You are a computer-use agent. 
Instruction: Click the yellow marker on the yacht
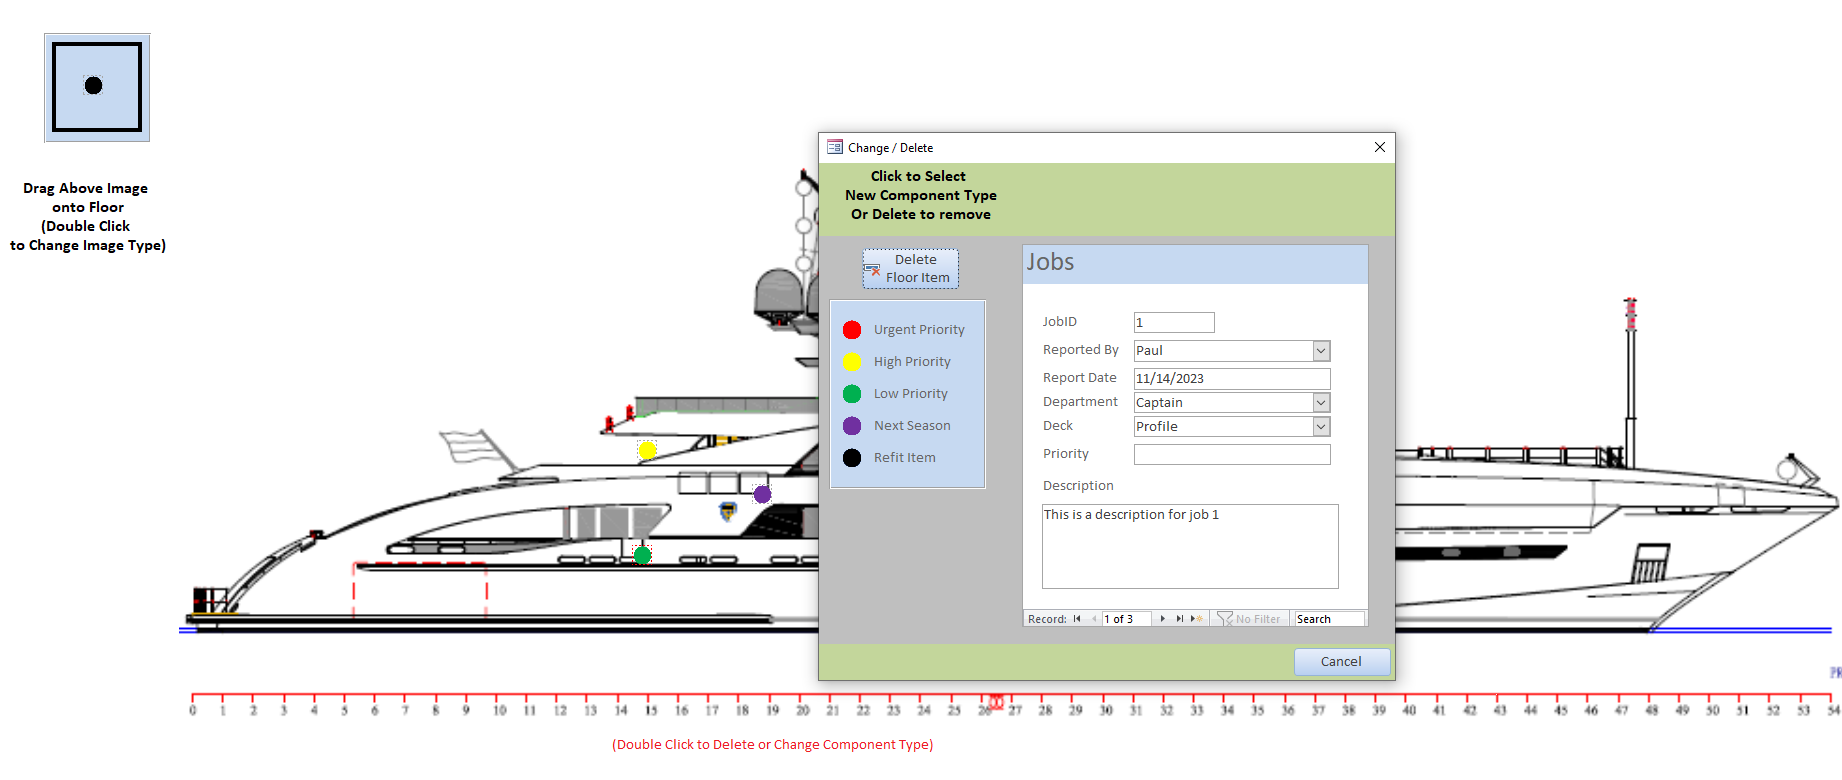(x=647, y=450)
